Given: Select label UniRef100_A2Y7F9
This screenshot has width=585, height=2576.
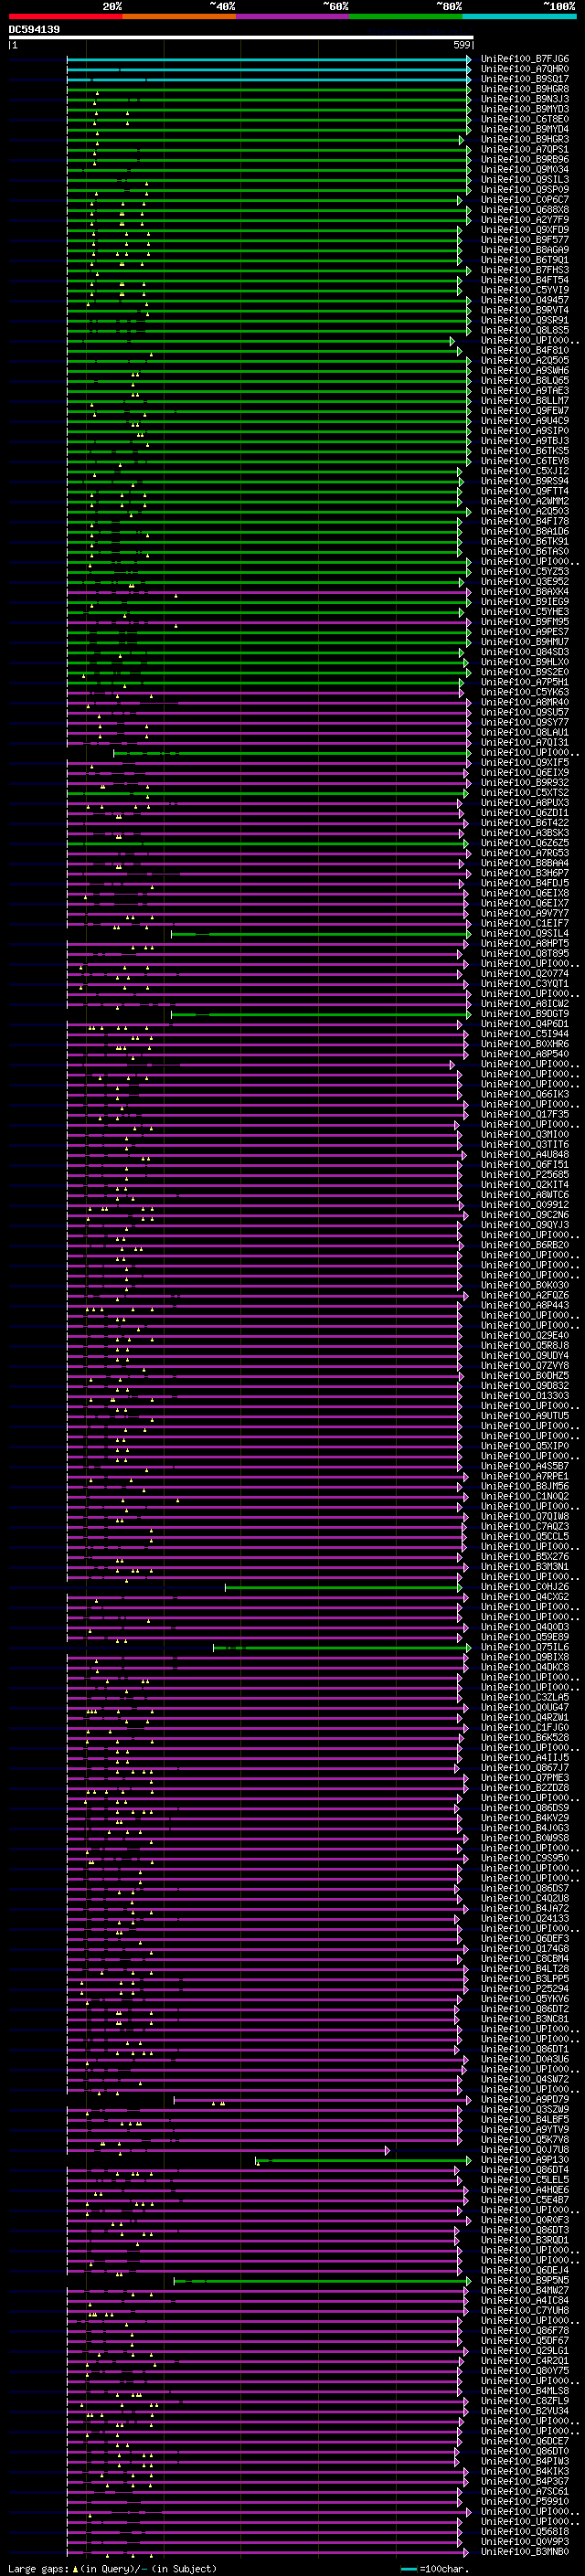Looking at the screenshot, I should [524, 220].
